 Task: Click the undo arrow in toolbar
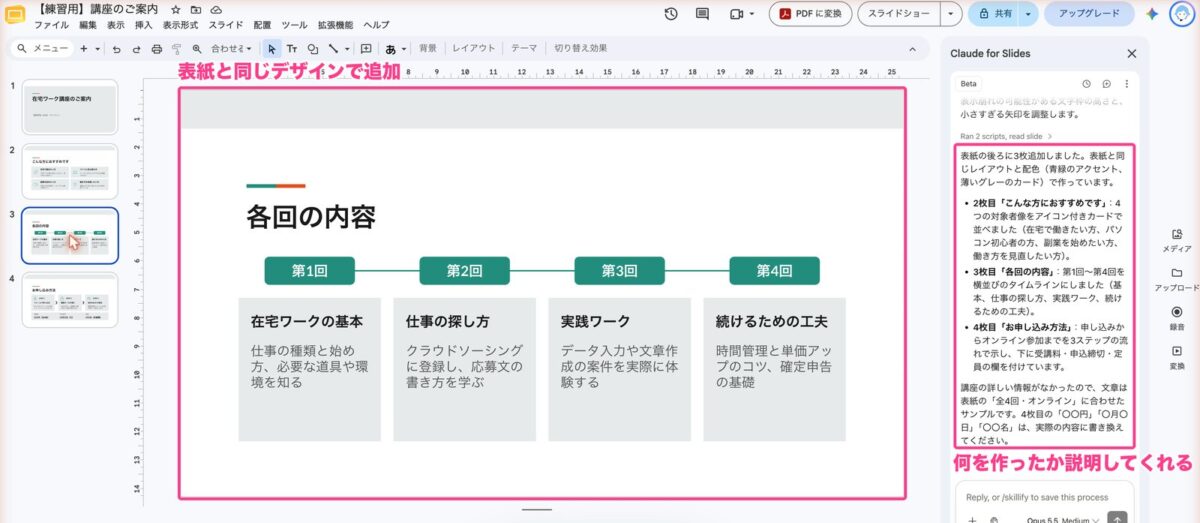pyautogui.click(x=117, y=48)
